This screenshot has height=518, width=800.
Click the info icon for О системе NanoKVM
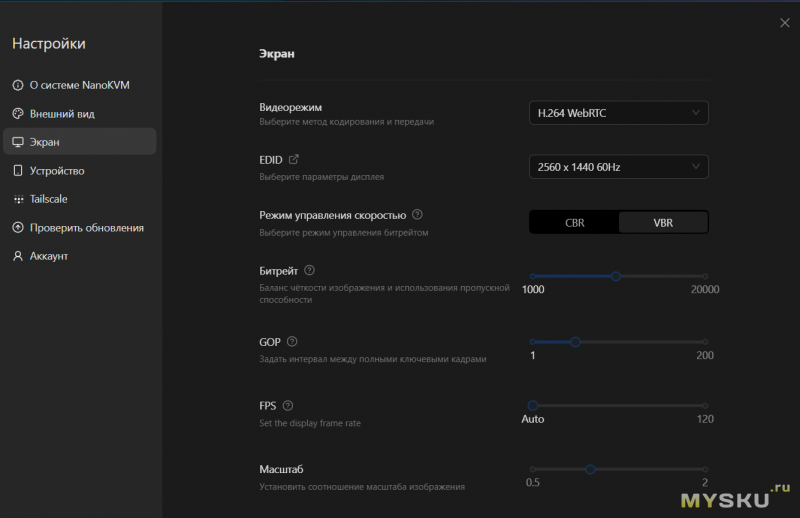18,85
